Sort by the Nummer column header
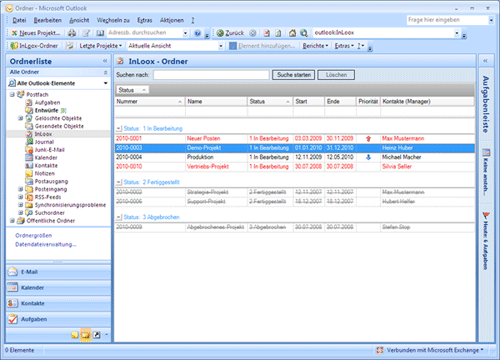The width and height of the screenshot is (500, 360). (x=150, y=102)
